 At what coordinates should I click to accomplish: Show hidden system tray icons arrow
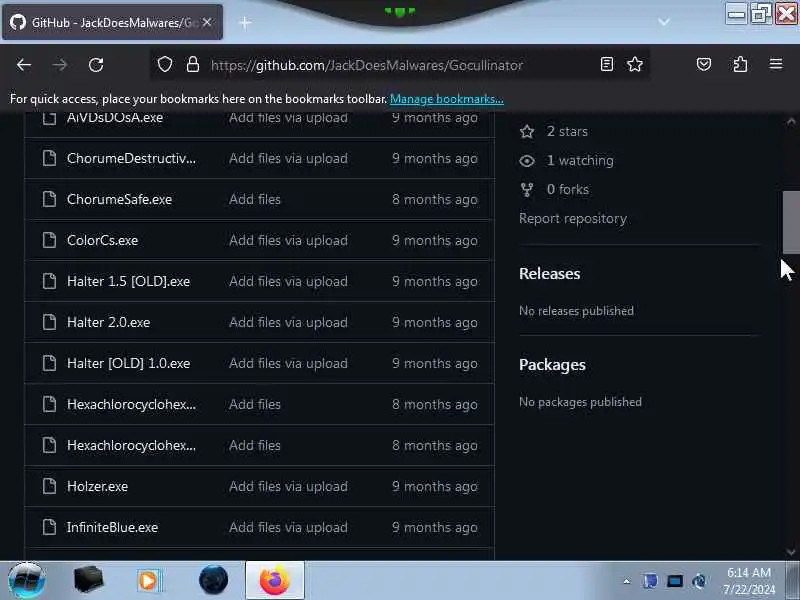point(627,581)
